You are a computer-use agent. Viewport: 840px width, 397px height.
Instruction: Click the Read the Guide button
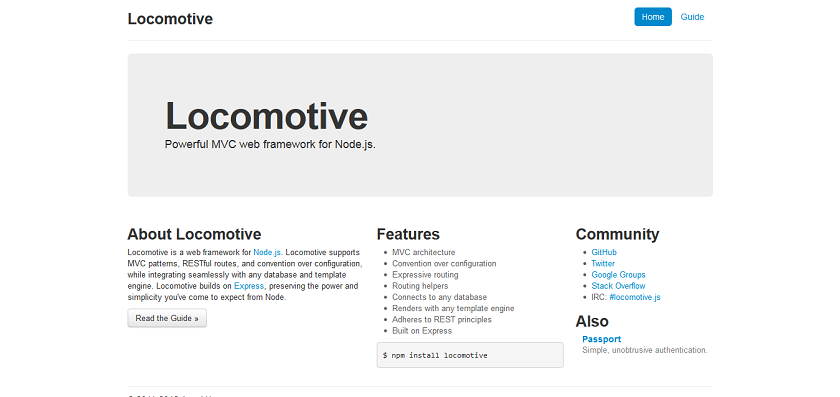[x=167, y=318]
